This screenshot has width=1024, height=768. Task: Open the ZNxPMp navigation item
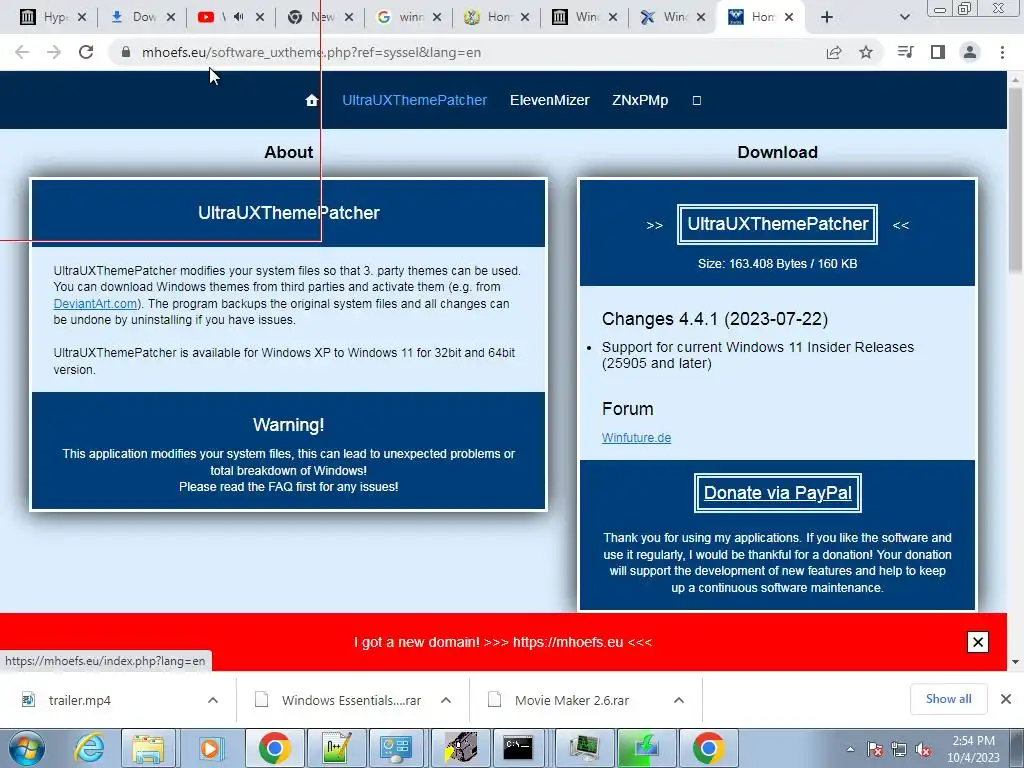click(640, 100)
